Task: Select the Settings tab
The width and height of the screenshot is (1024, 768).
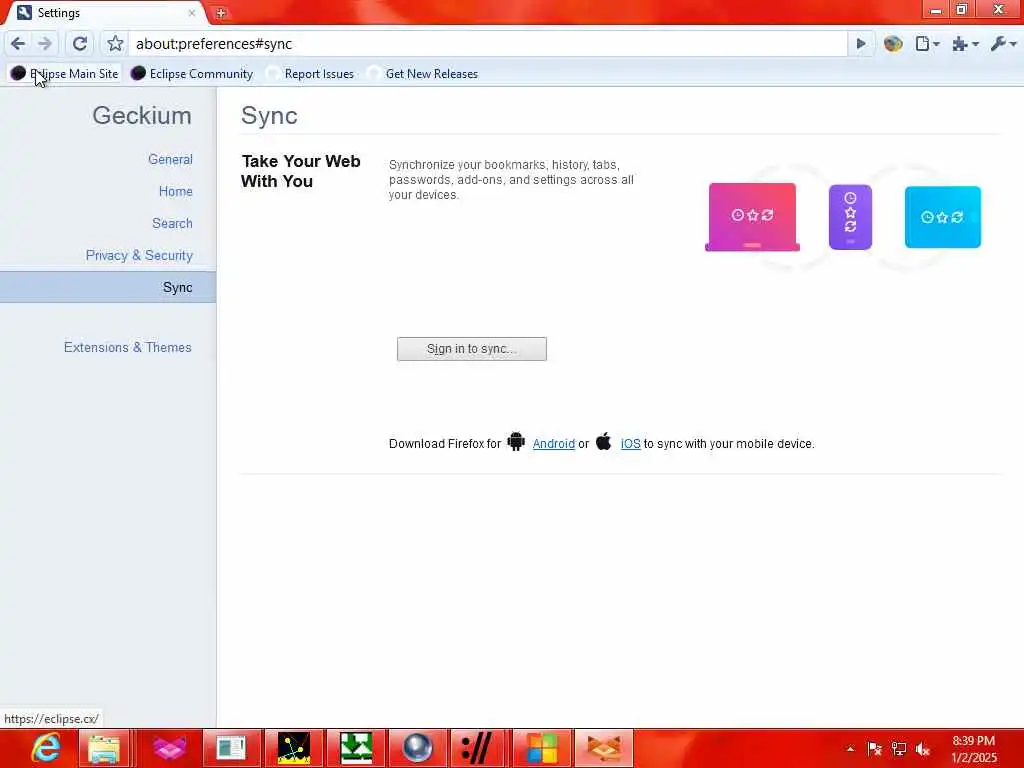Action: 104,12
